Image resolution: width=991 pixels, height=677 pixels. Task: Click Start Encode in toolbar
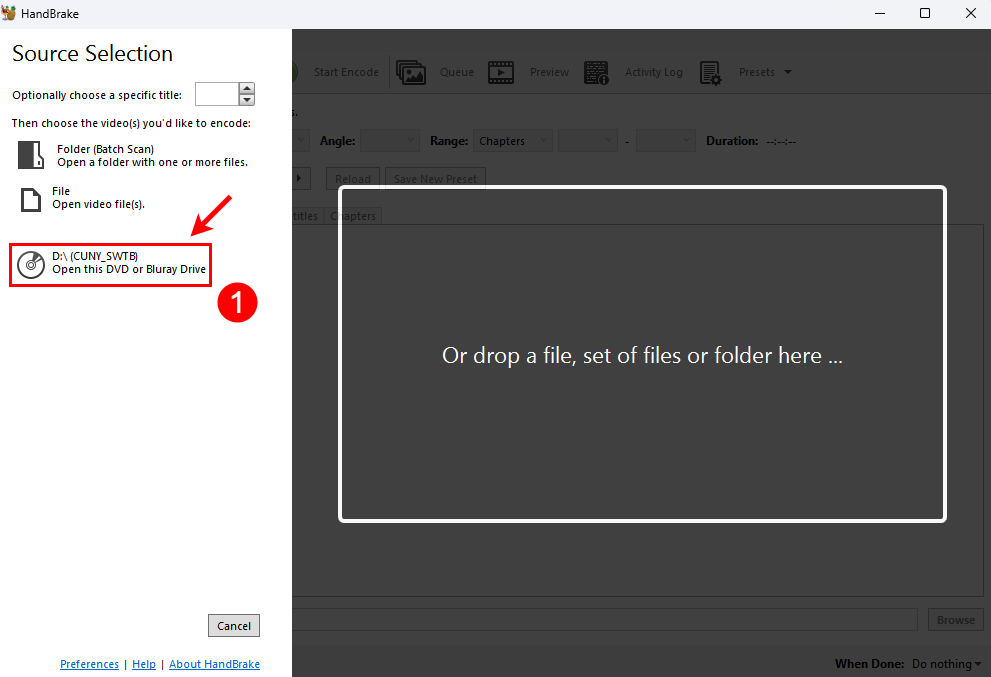click(346, 72)
